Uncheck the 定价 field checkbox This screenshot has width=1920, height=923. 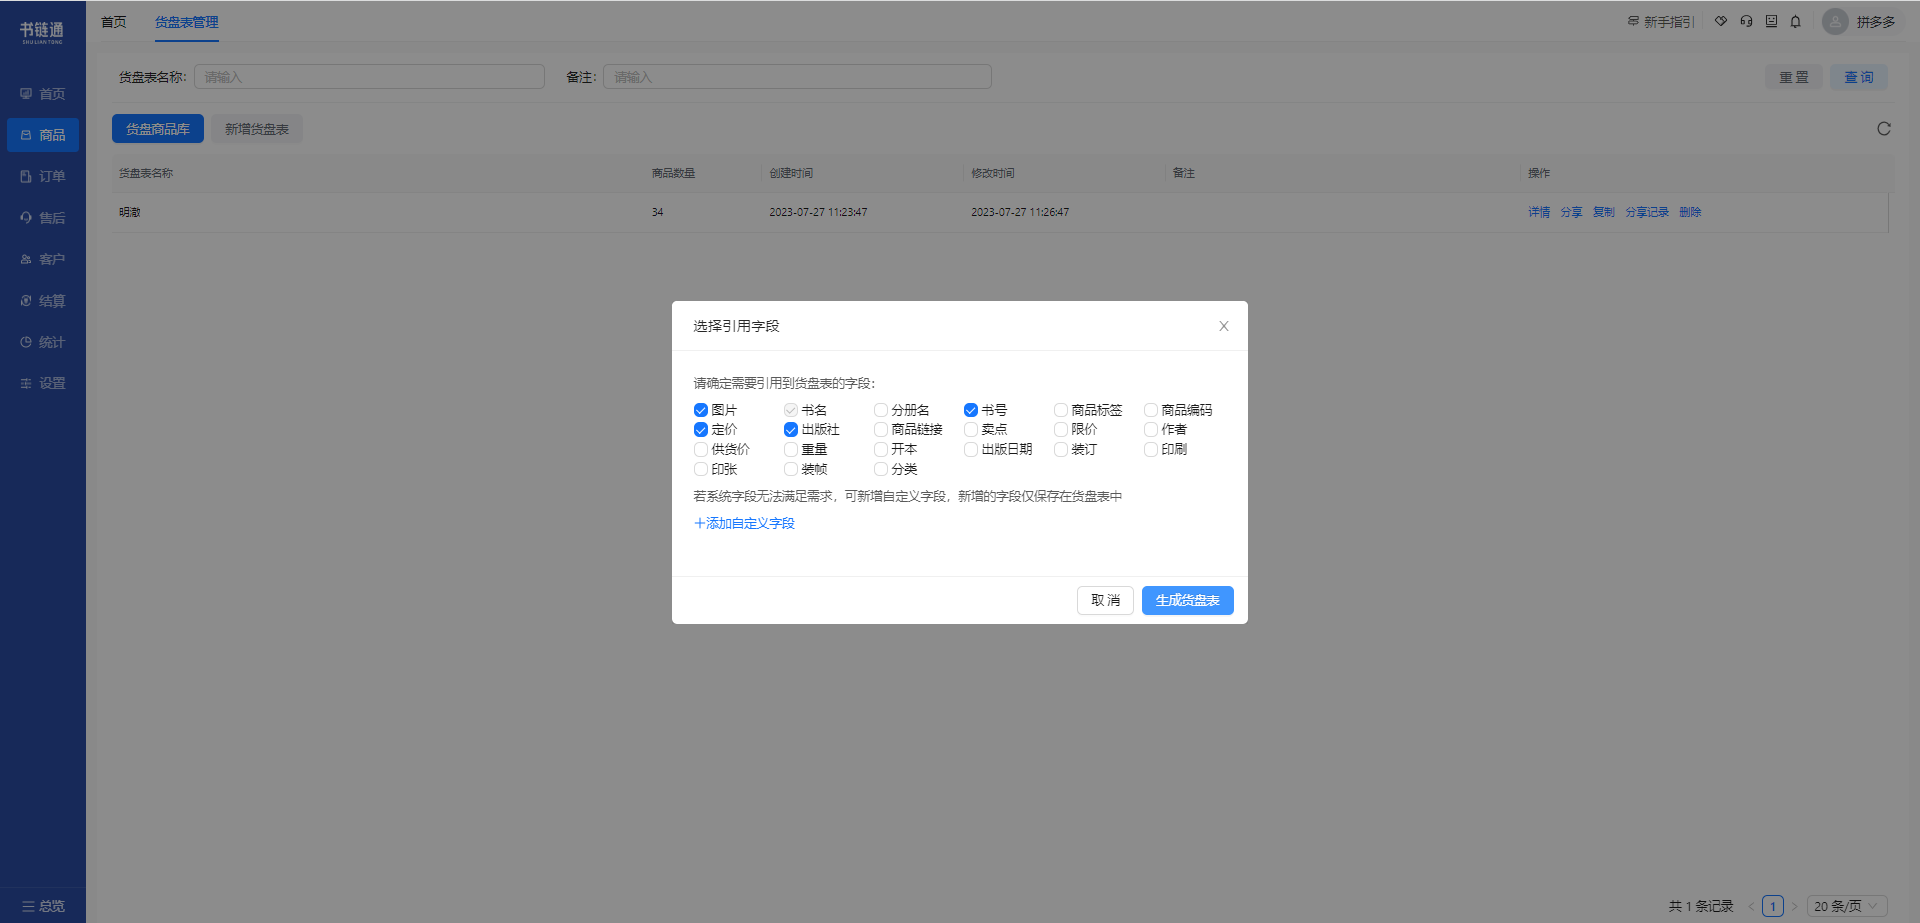[x=700, y=430]
